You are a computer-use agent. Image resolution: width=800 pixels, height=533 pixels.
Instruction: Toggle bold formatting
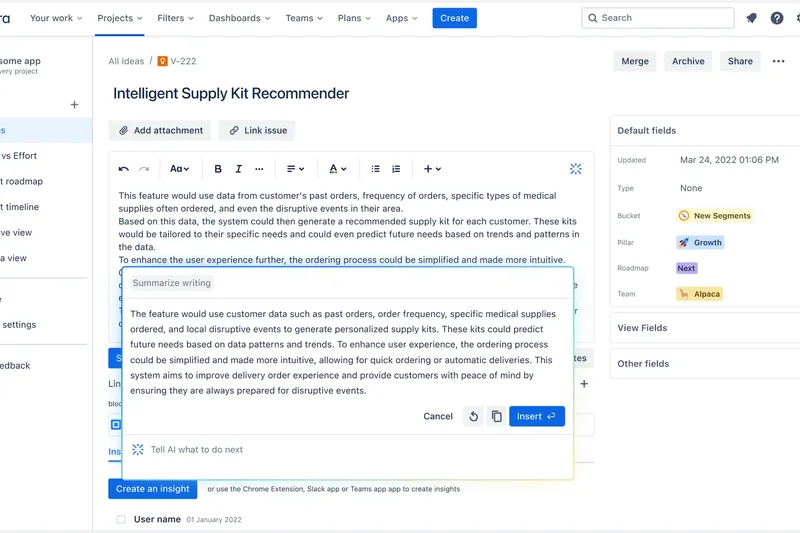pyautogui.click(x=218, y=169)
